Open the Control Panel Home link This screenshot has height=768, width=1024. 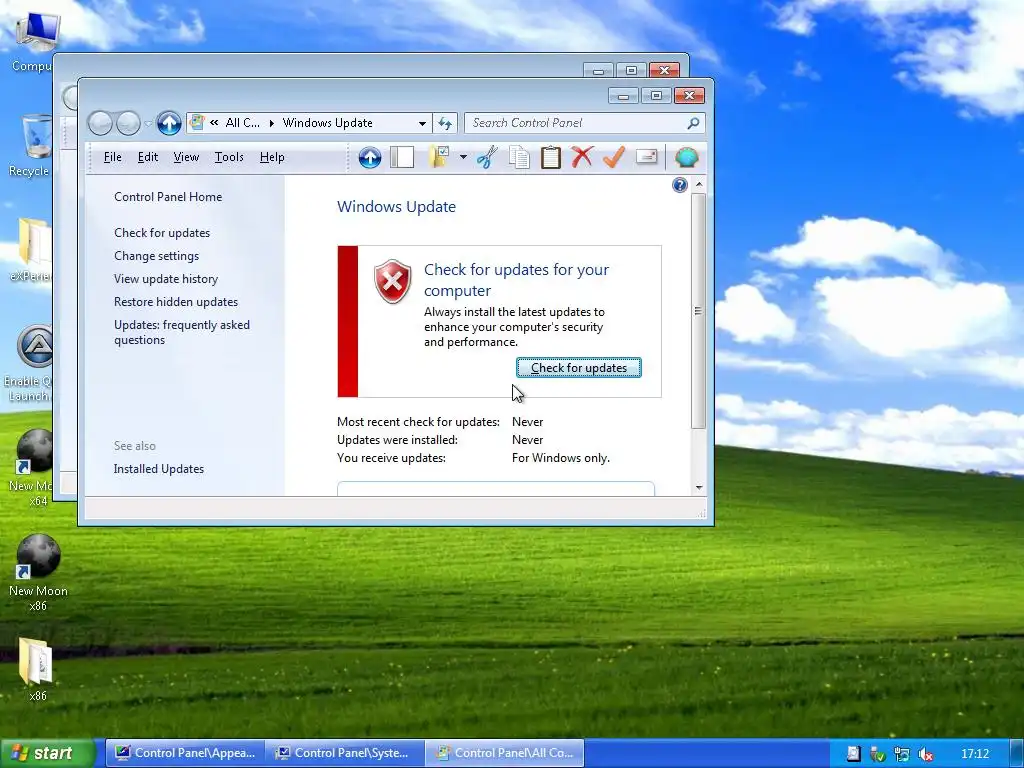click(x=168, y=197)
